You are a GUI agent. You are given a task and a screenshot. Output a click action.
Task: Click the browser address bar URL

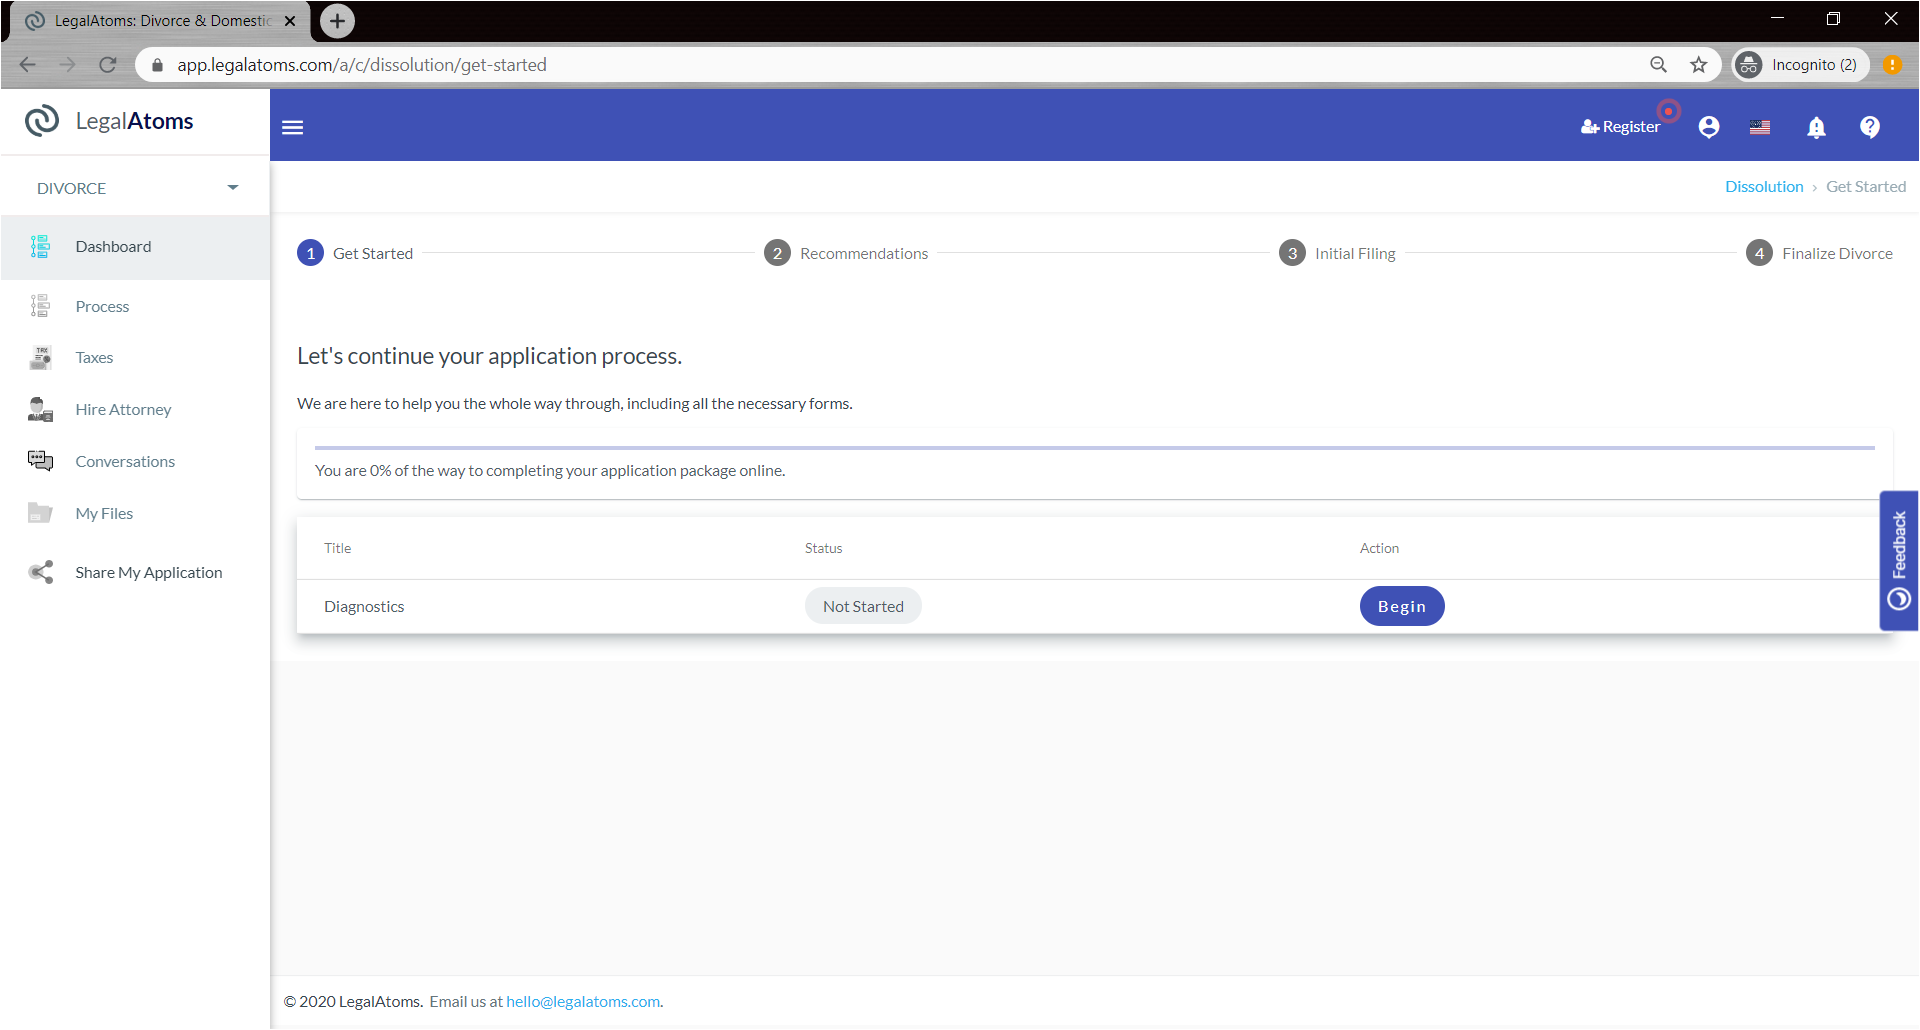pyautogui.click(x=362, y=65)
